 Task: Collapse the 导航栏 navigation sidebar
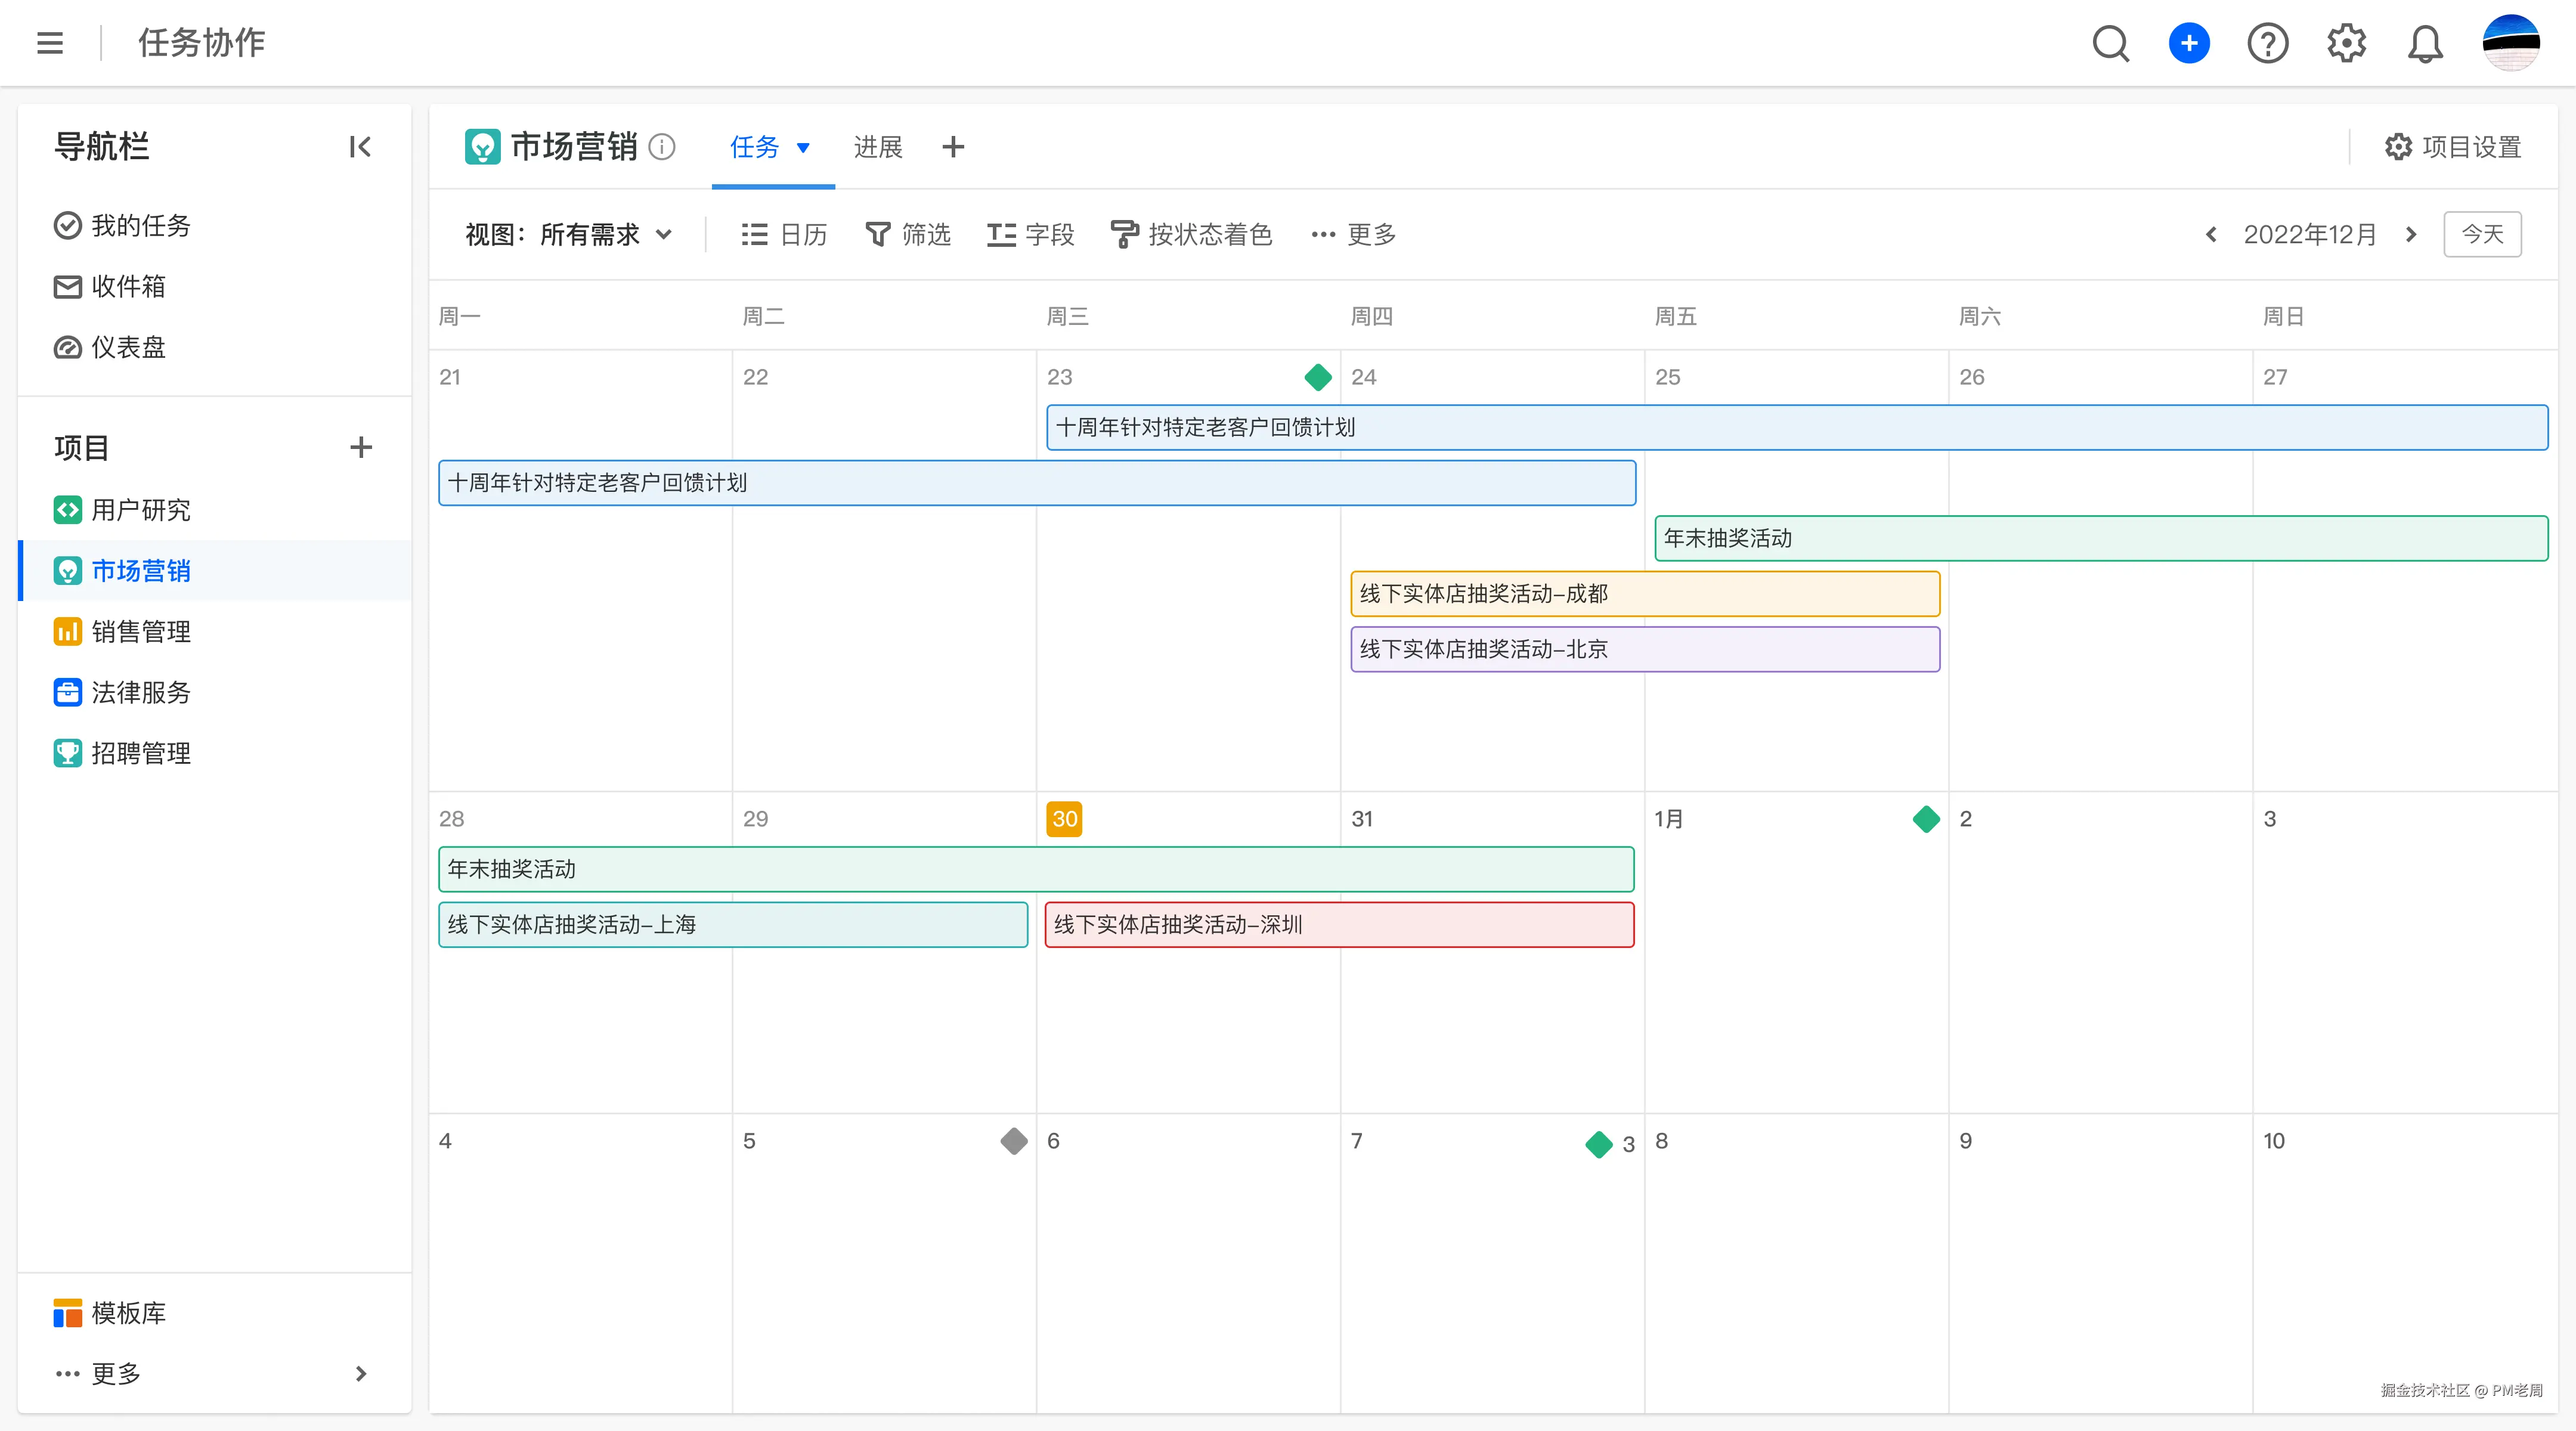tap(360, 146)
